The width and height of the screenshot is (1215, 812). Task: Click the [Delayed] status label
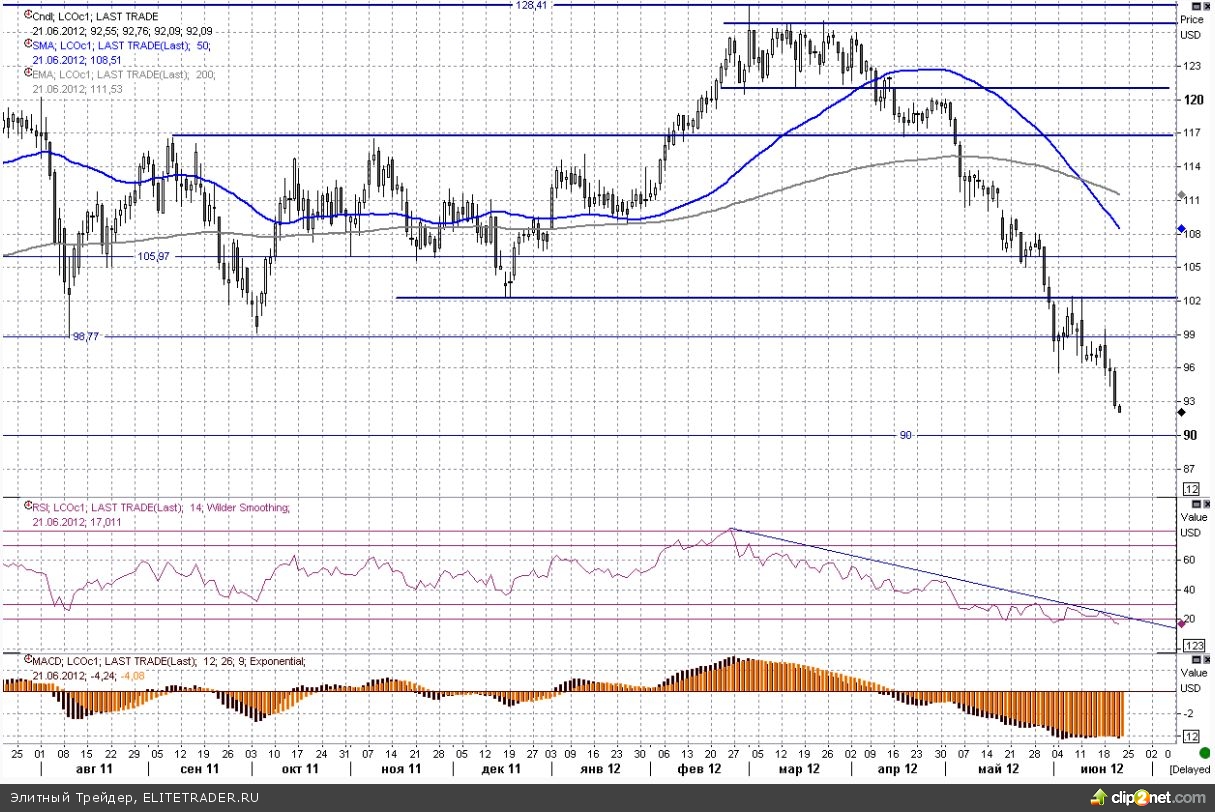pyautogui.click(x=1190, y=768)
